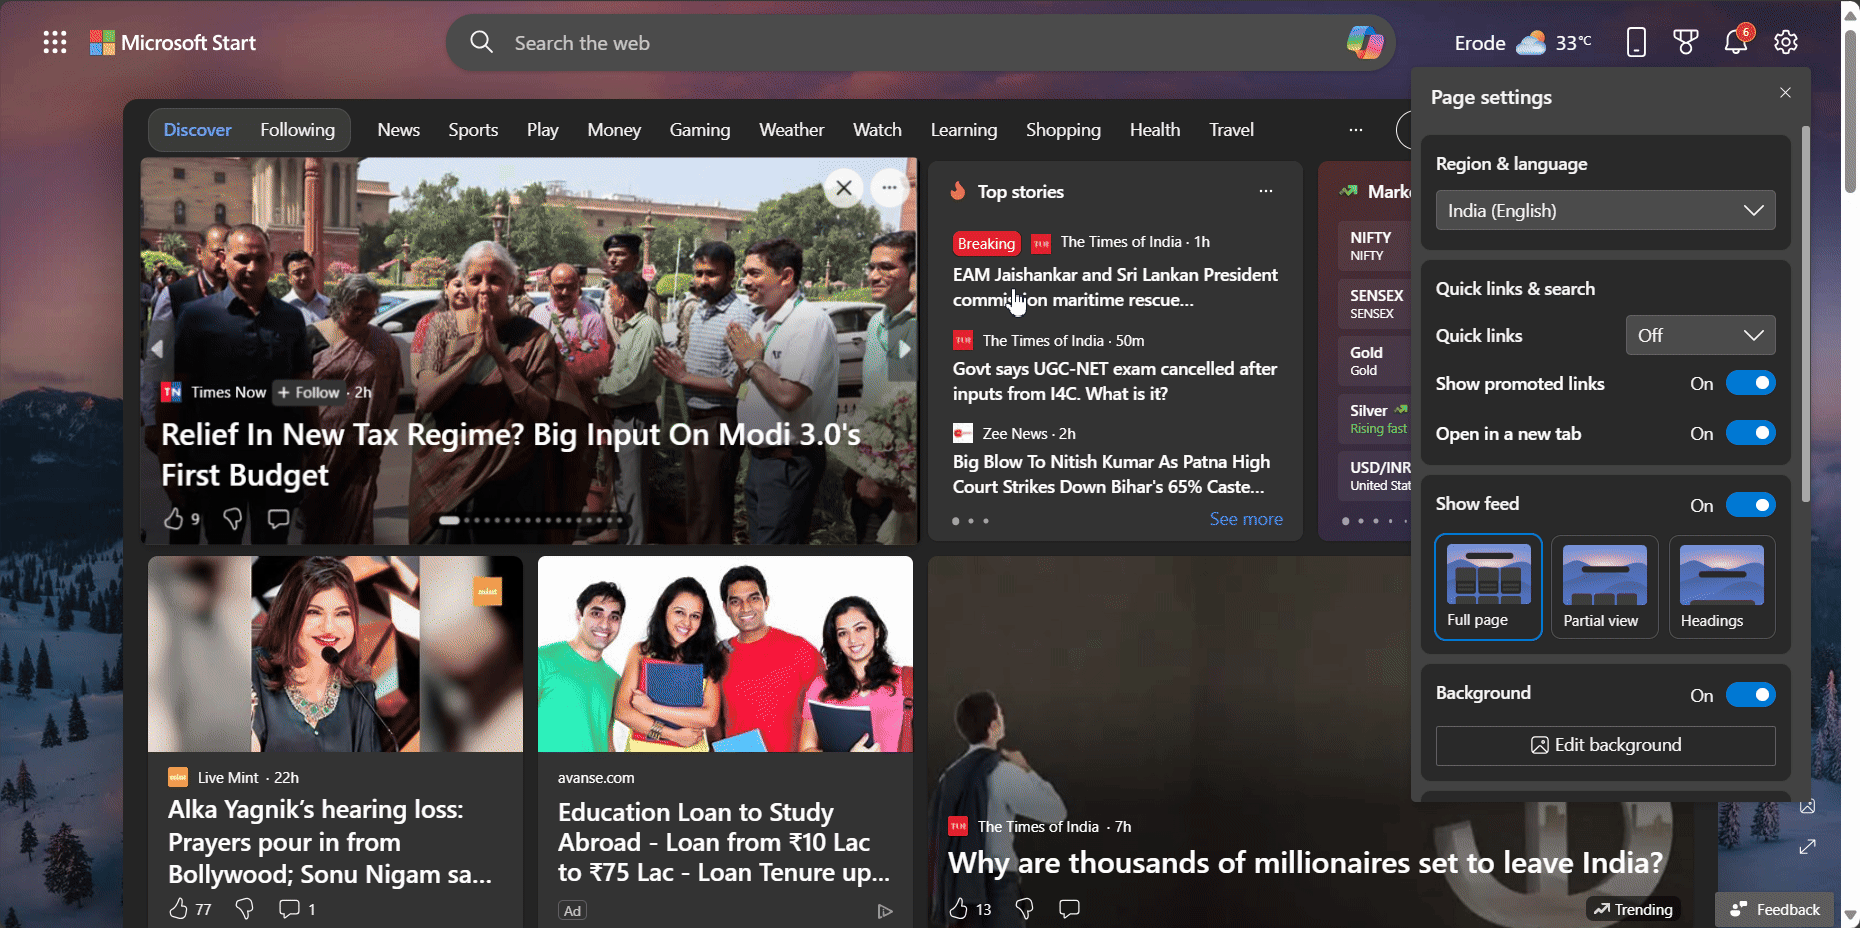Open the notifications bell
This screenshot has height=928, width=1860.
(x=1736, y=42)
